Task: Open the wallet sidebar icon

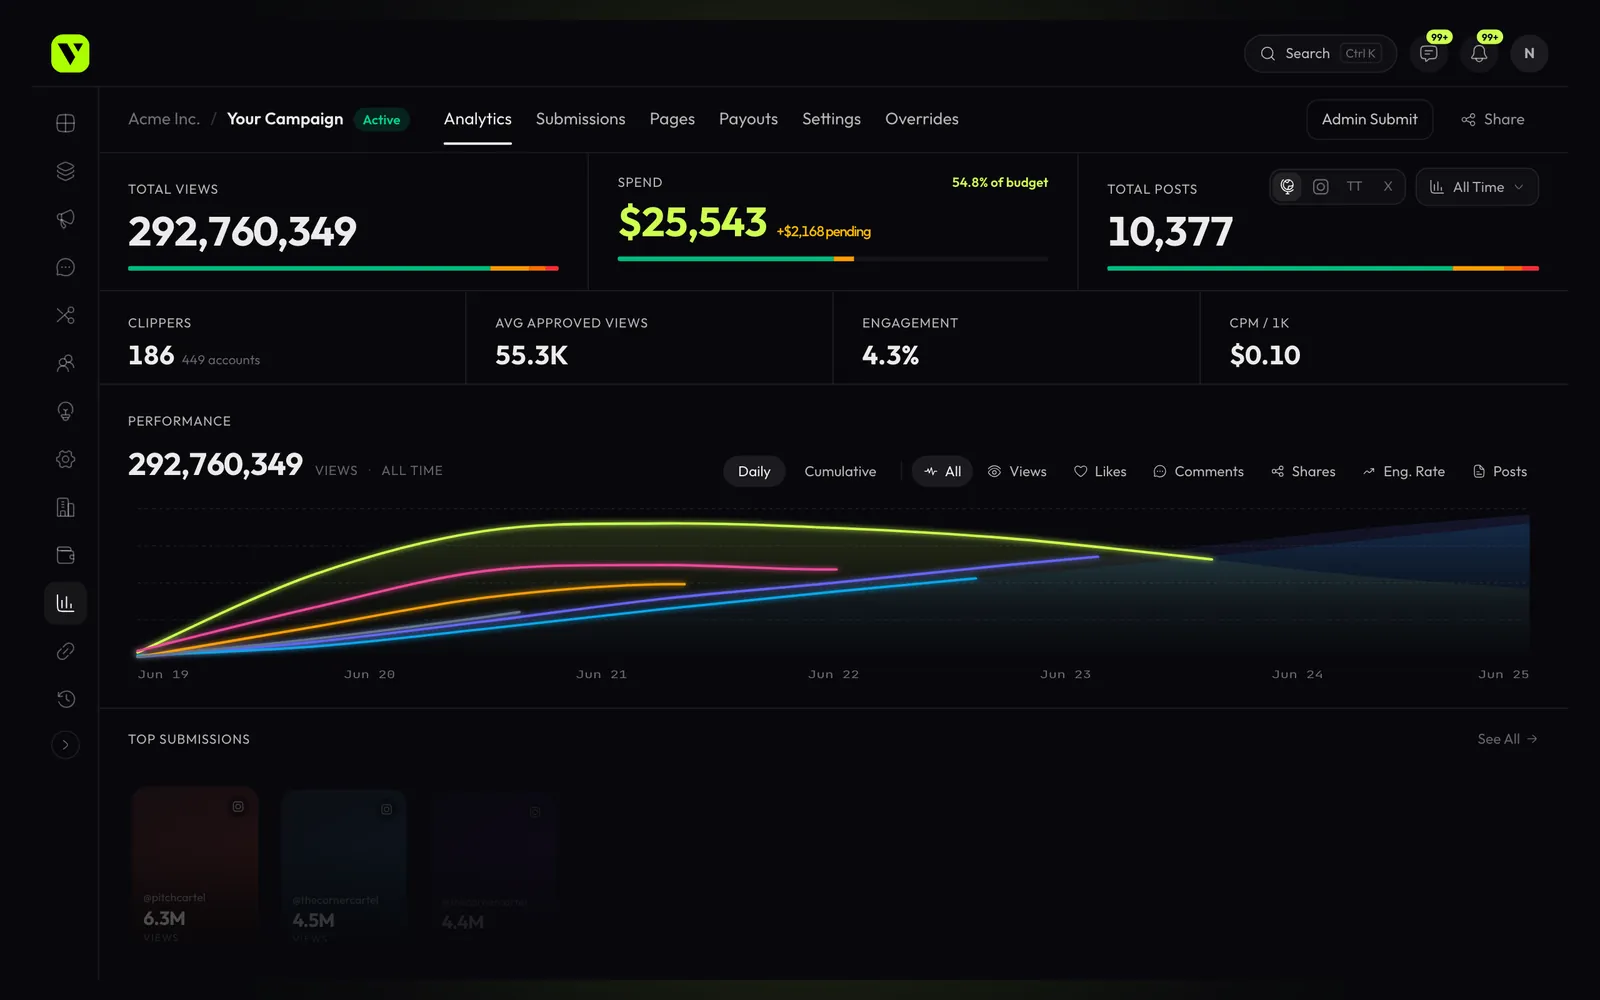Action: tap(66, 555)
